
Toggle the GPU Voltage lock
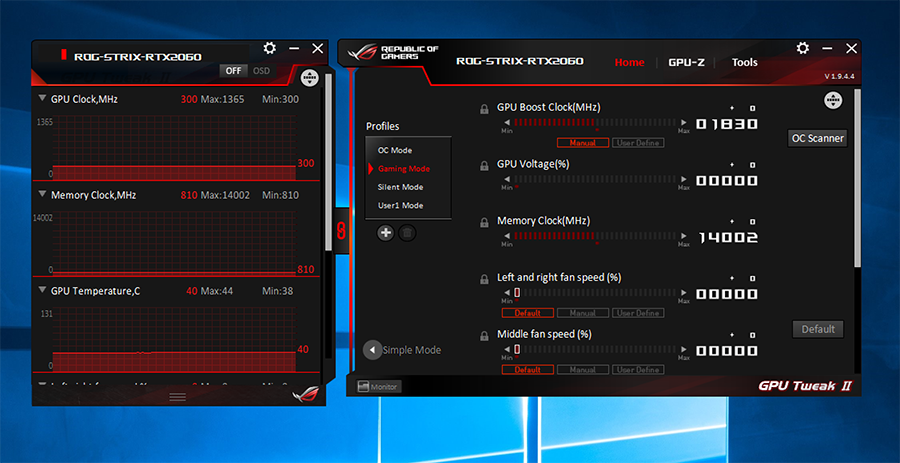click(484, 166)
